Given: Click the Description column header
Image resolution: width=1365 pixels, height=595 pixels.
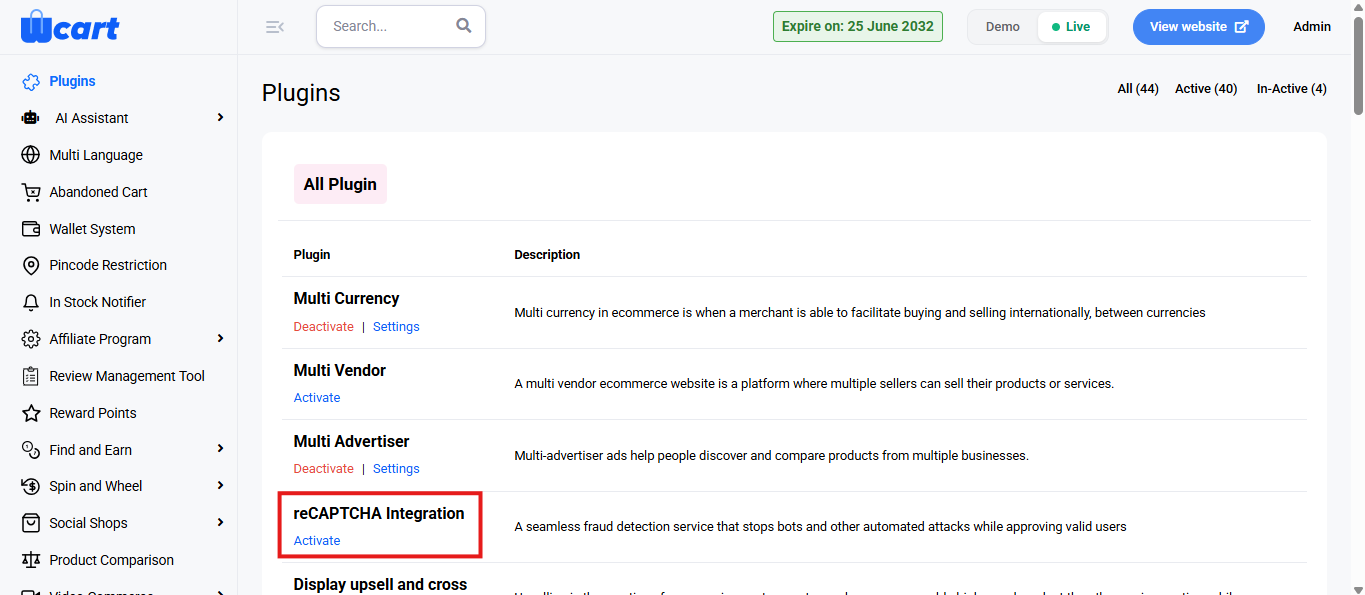Looking at the screenshot, I should pos(547,255).
